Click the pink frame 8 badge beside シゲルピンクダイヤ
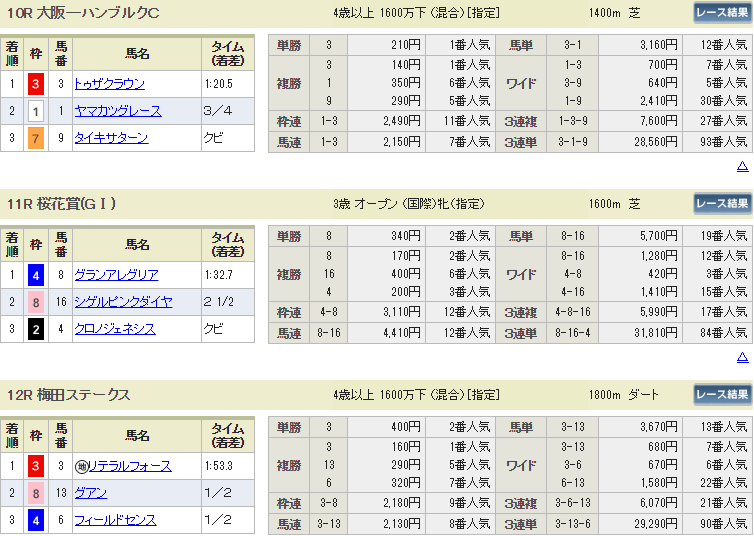Image resolution: width=754 pixels, height=536 pixels. pyautogui.click(x=36, y=302)
